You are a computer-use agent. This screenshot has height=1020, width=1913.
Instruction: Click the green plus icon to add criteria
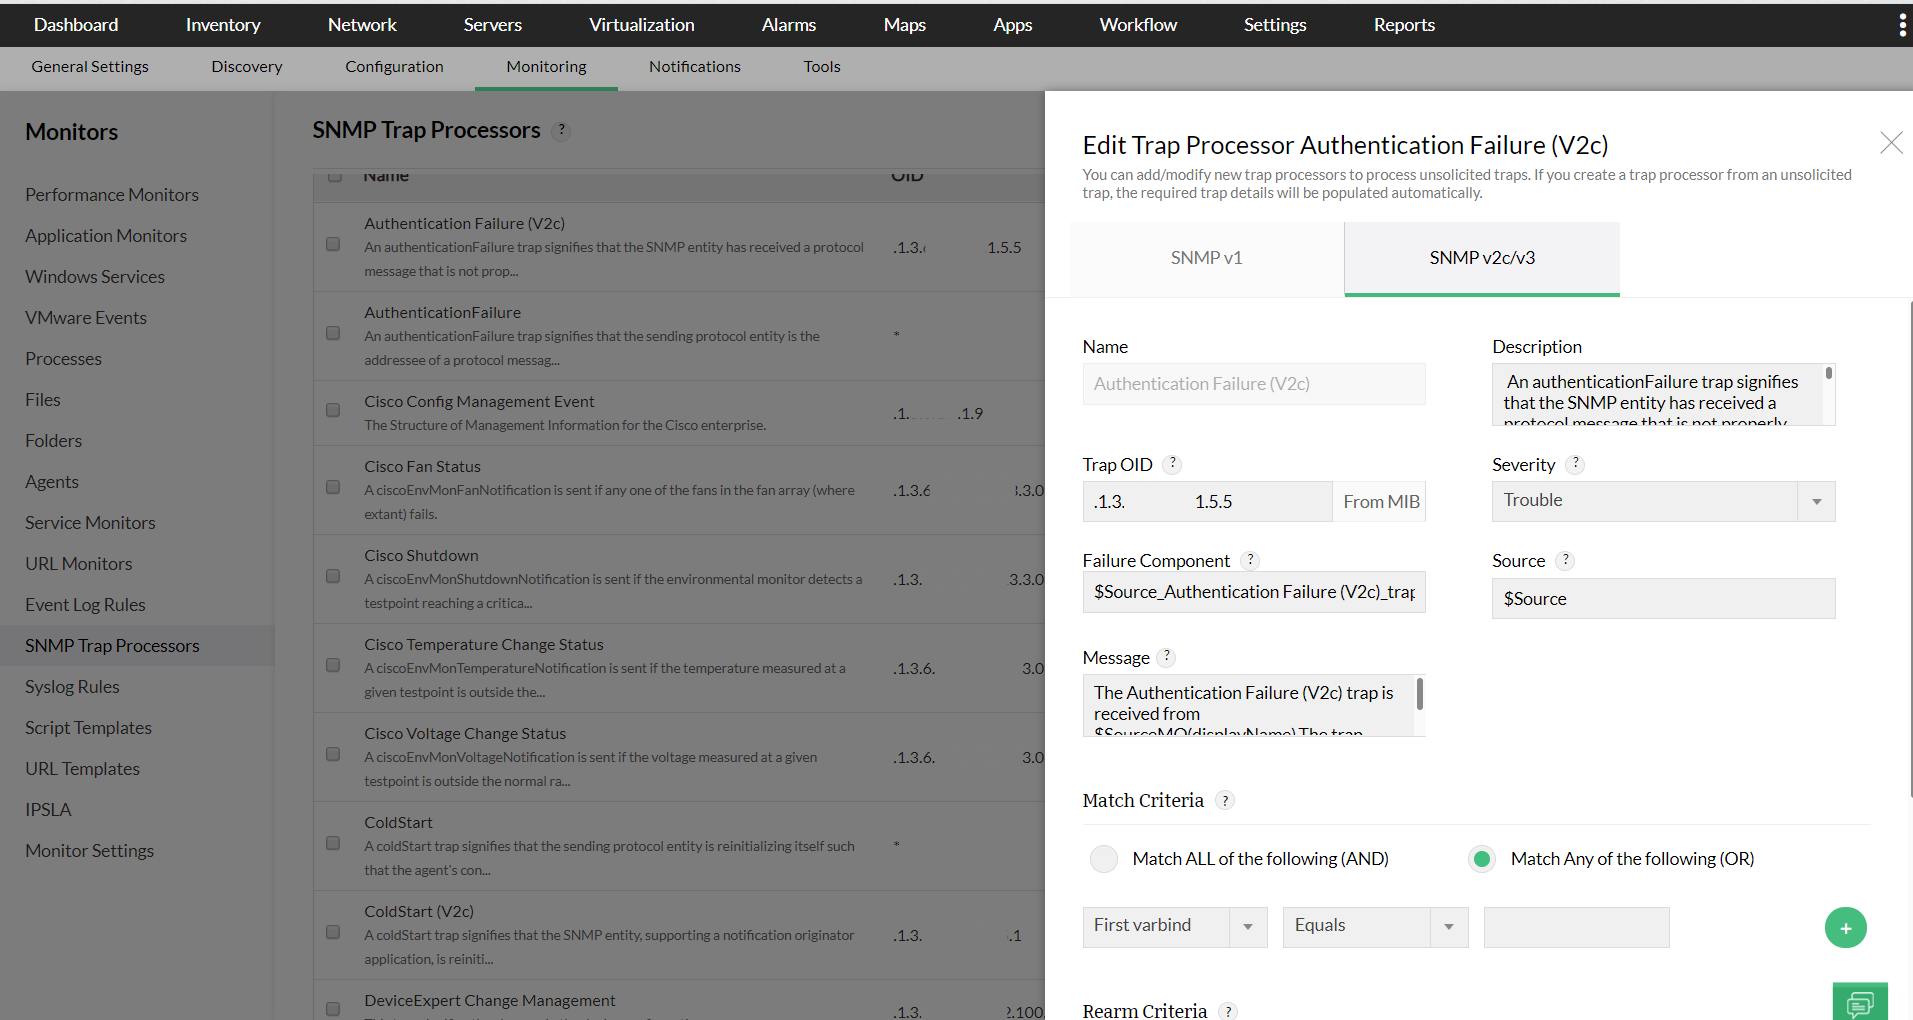(x=1845, y=927)
